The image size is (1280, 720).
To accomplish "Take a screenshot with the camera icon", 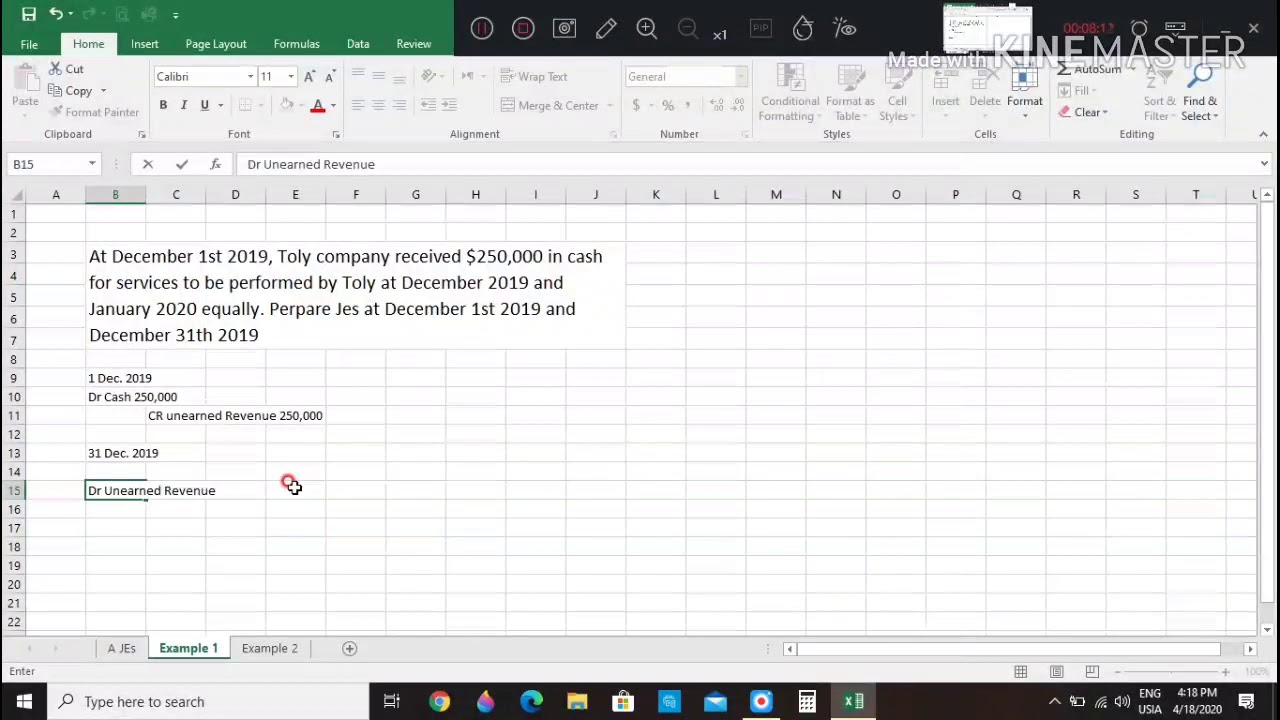I will click(565, 28).
